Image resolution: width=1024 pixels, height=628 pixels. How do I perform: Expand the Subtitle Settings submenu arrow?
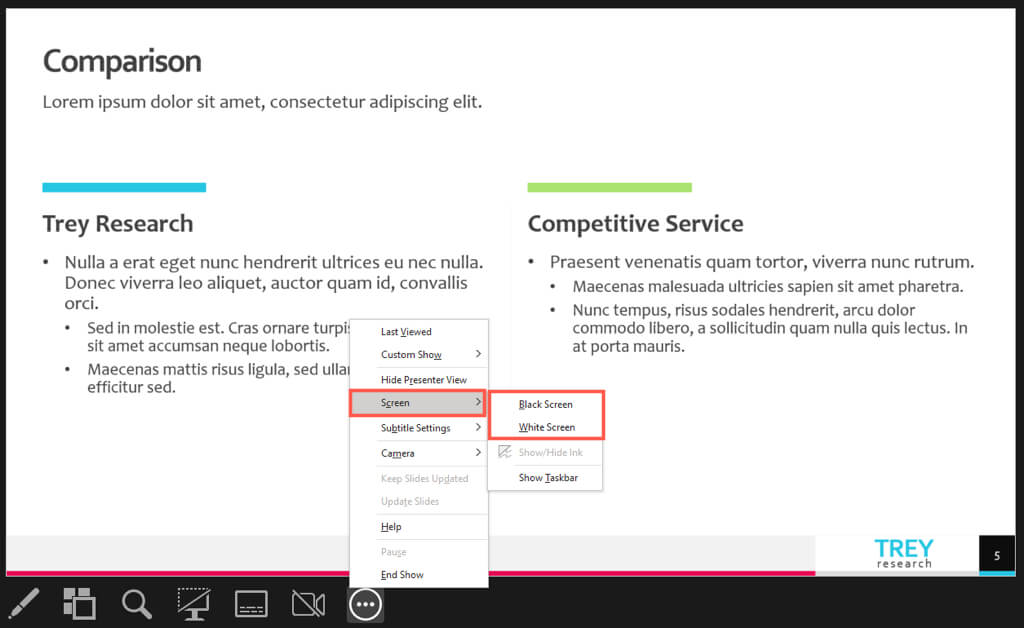coord(478,428)
